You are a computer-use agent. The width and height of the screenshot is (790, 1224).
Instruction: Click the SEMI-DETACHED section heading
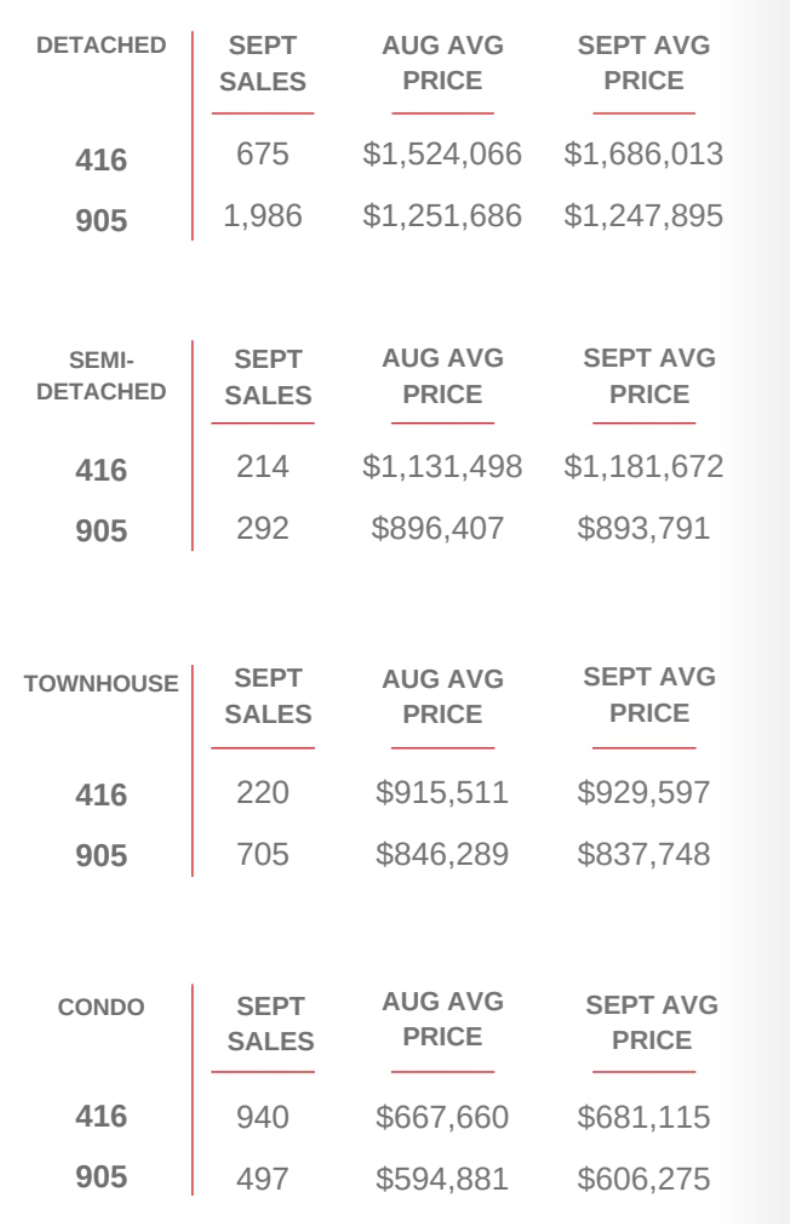[101, 375]
